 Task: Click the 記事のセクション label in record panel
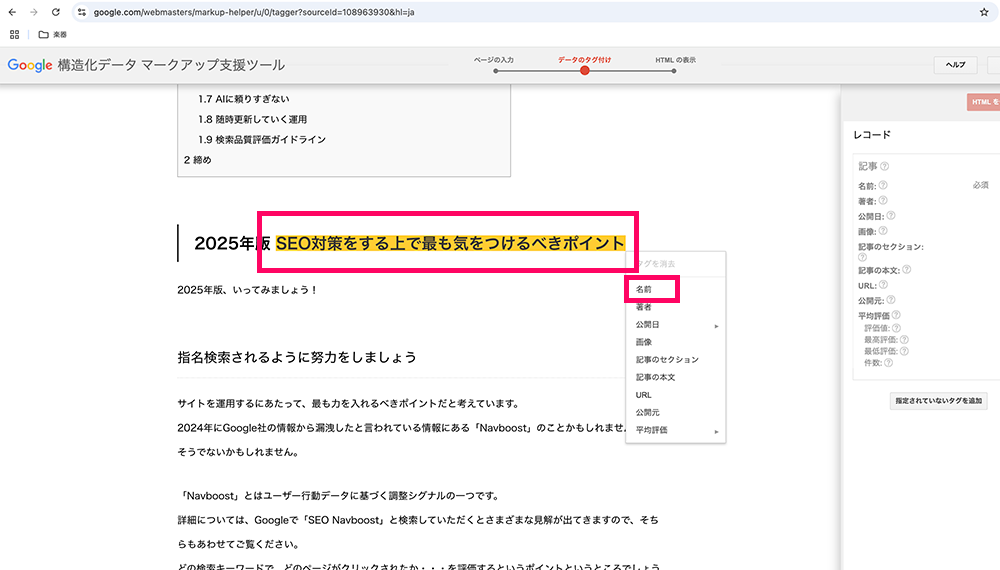pos(891,247)
